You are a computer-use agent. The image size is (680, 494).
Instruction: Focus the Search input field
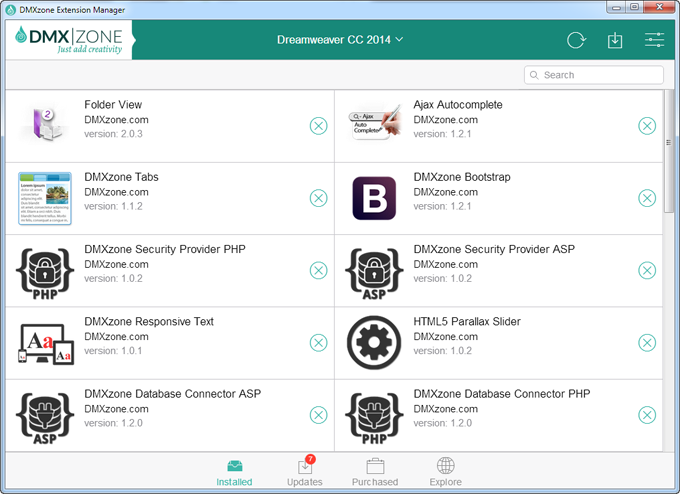point(594,75)
